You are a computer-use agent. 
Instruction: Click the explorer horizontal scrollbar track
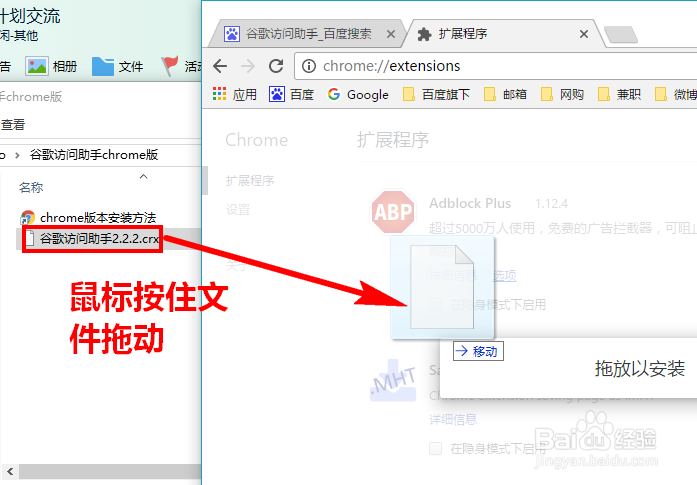pyautogui.click(x=110, y=471)
